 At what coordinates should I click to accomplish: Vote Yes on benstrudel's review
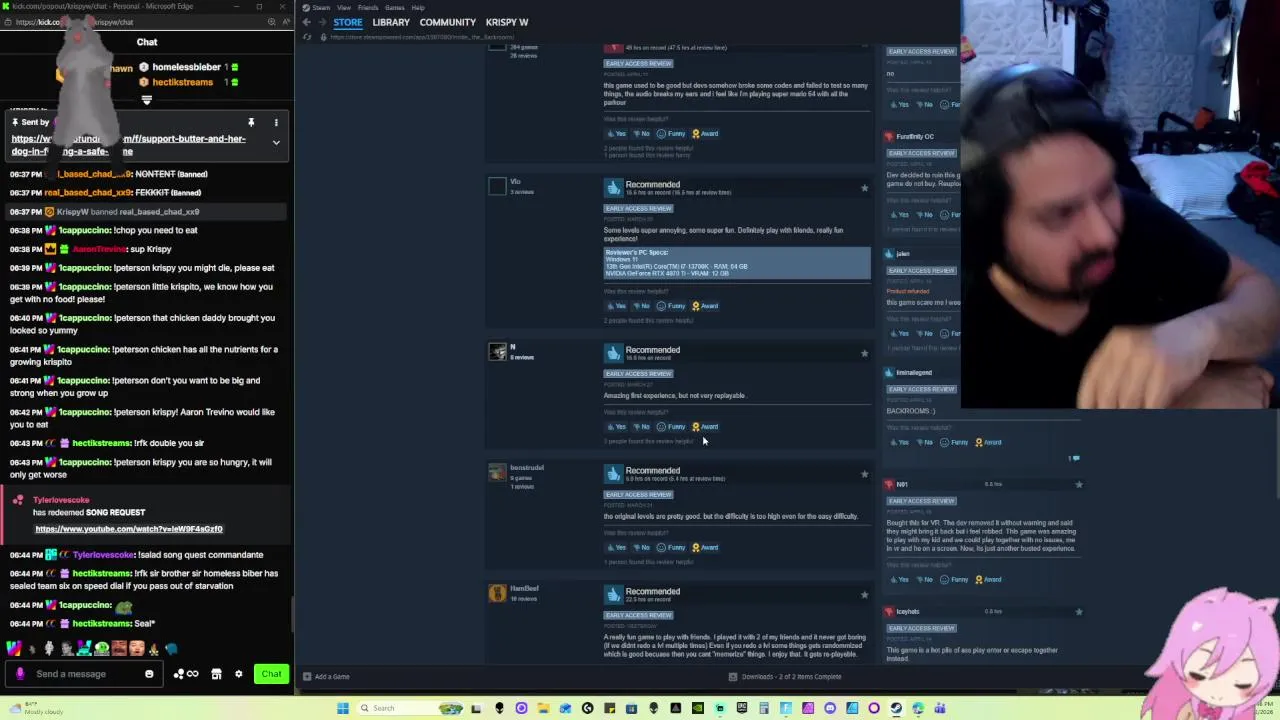pos(616,548)
